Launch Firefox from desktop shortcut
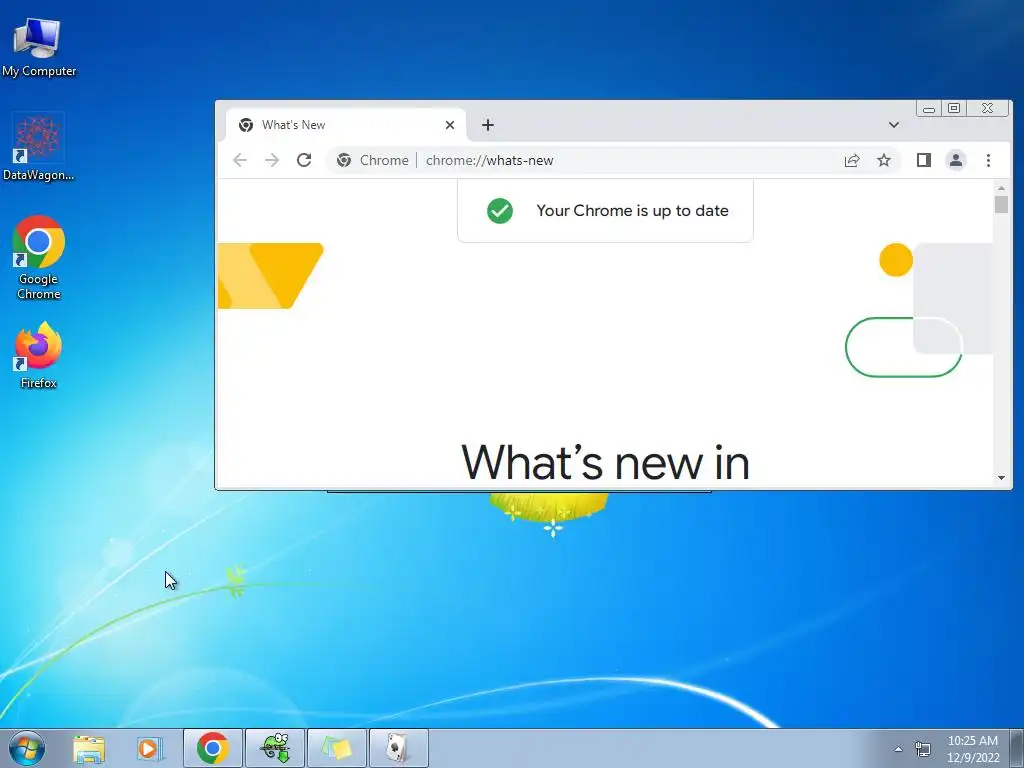 tap(38, 355)
